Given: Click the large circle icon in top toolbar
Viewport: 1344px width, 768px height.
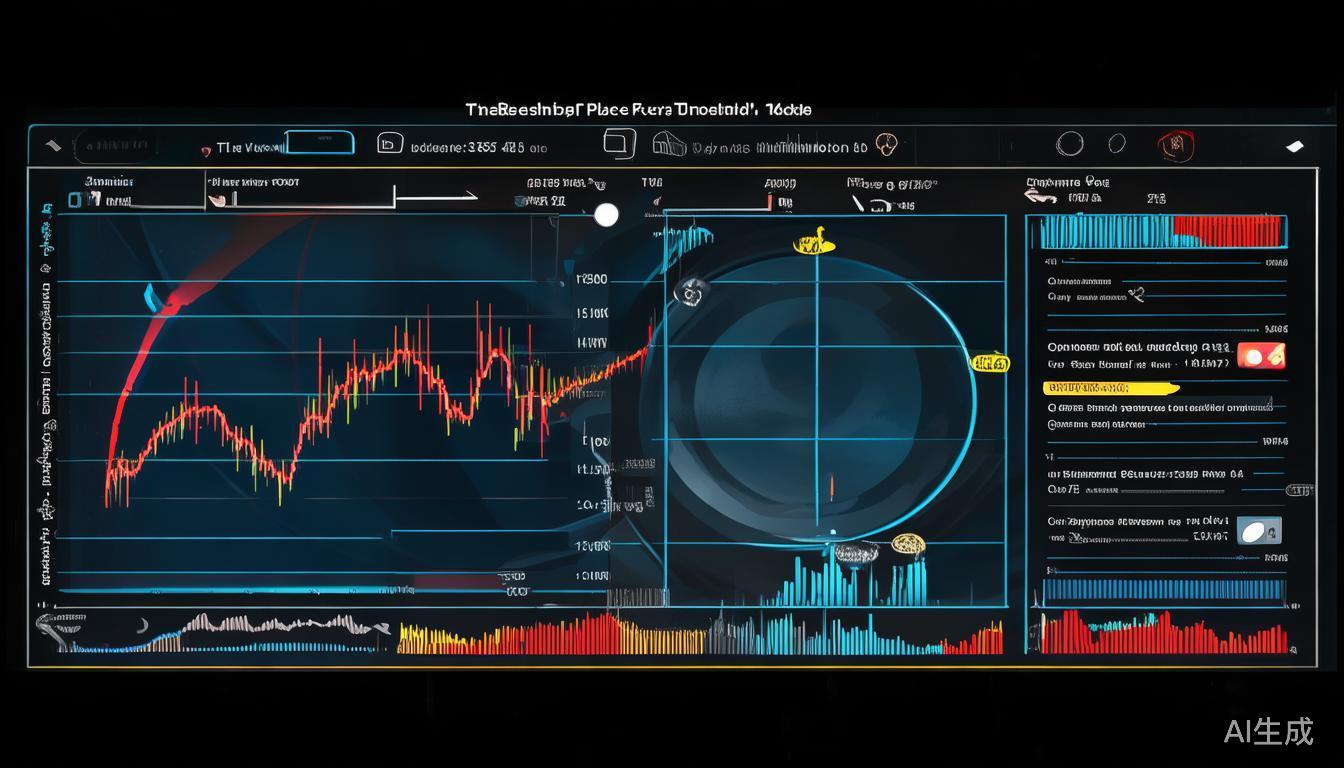Looking at the screenshot, I should pyautogui.click(x=1070, y=144).
